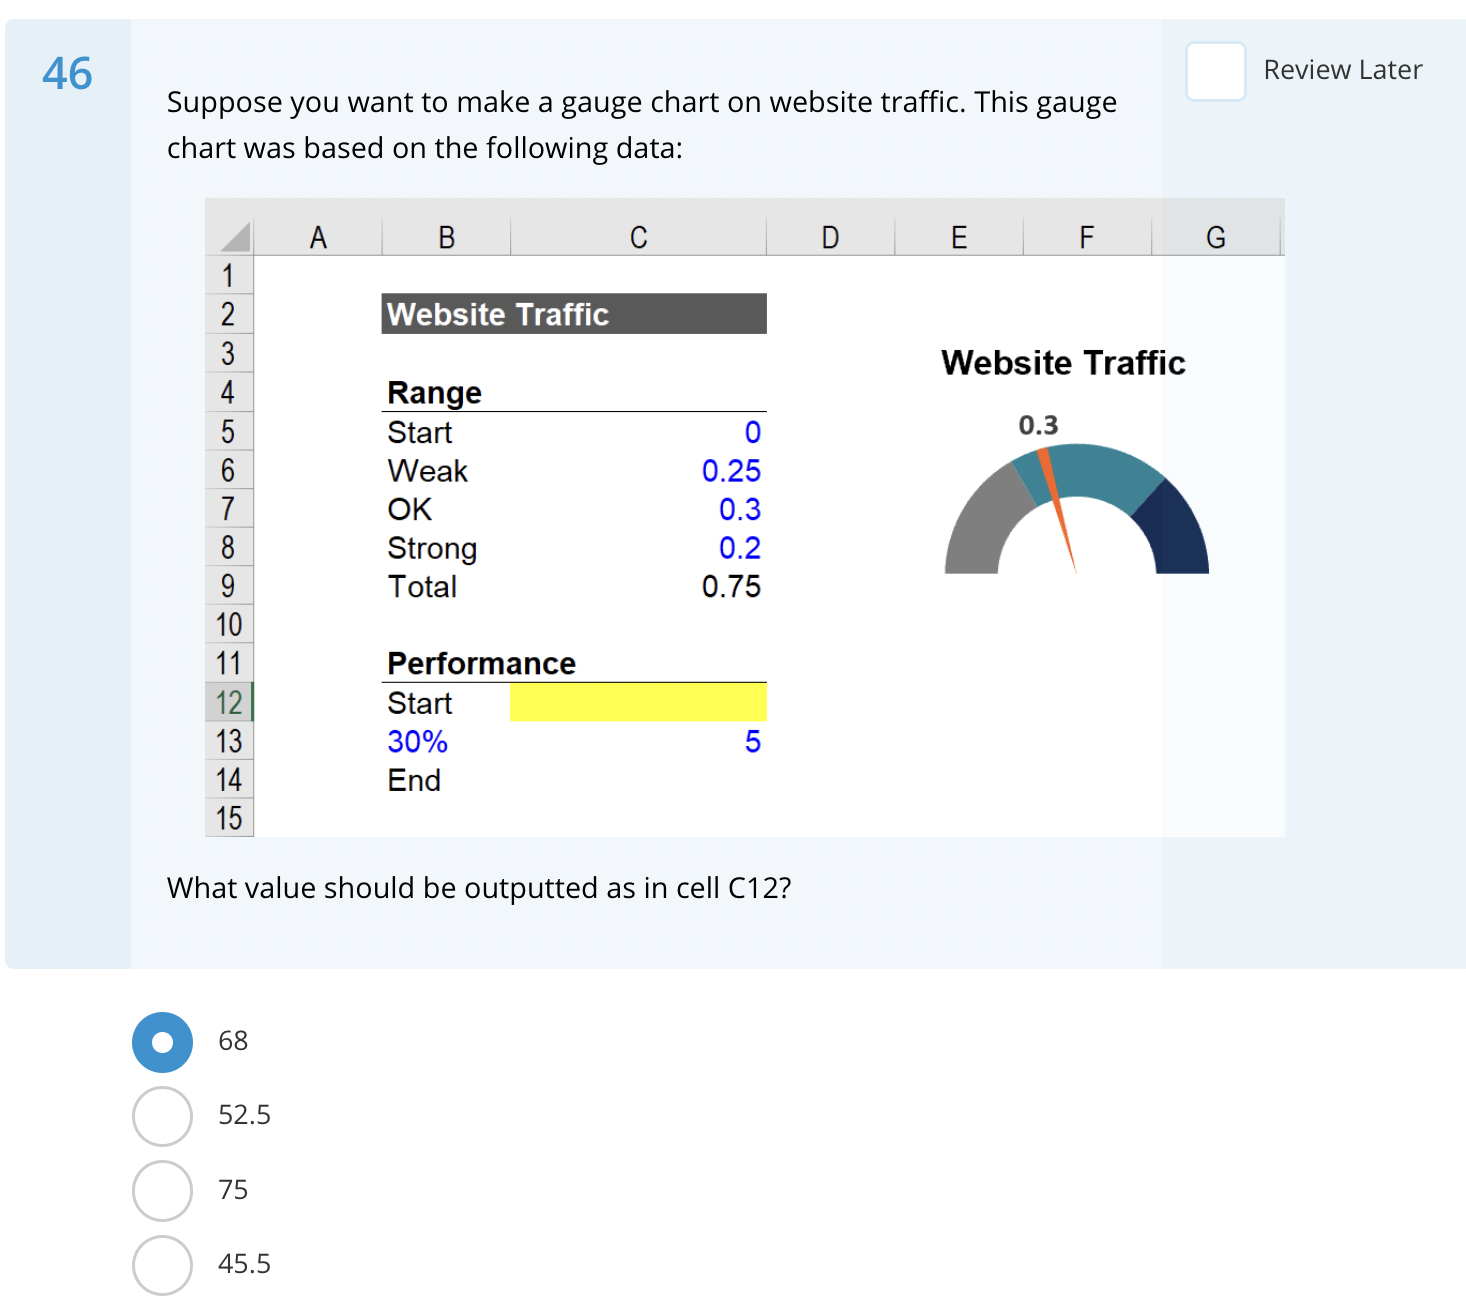1466x1316 pixels.
Task: Click the Strong value 0.2
Action: 740,548
